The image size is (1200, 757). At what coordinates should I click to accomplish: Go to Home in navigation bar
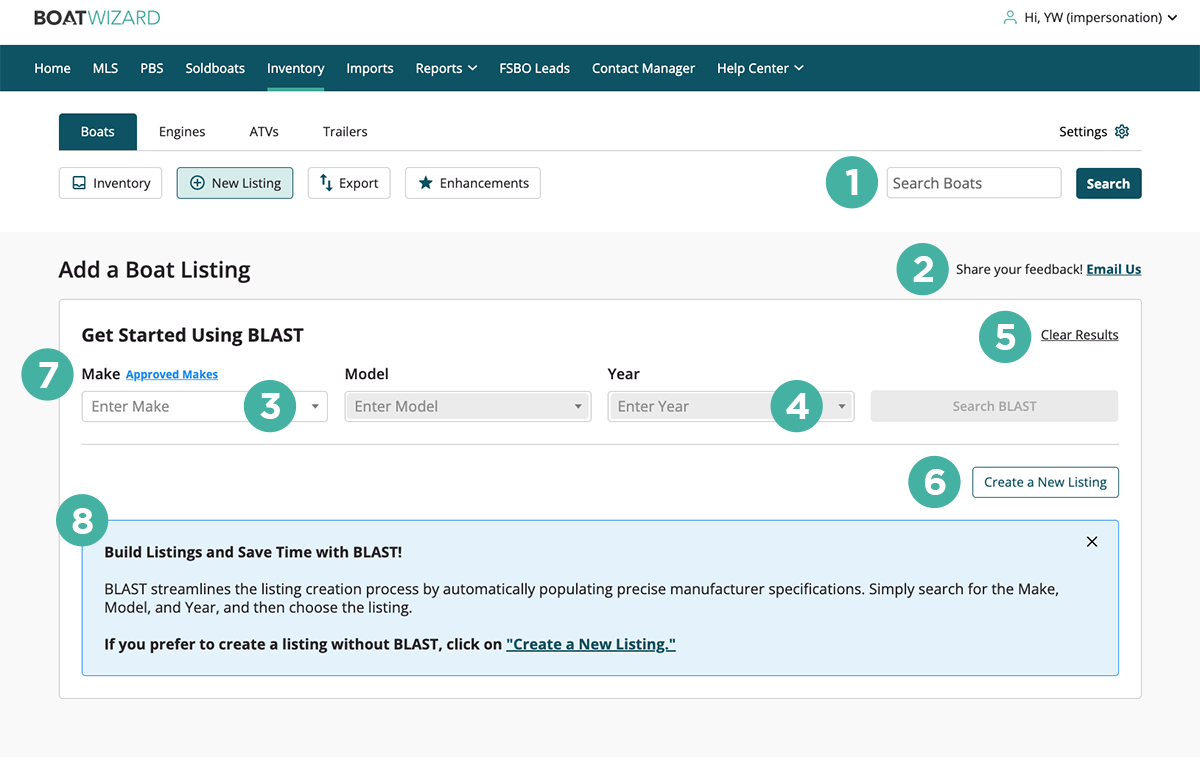[x=52, y=68]
